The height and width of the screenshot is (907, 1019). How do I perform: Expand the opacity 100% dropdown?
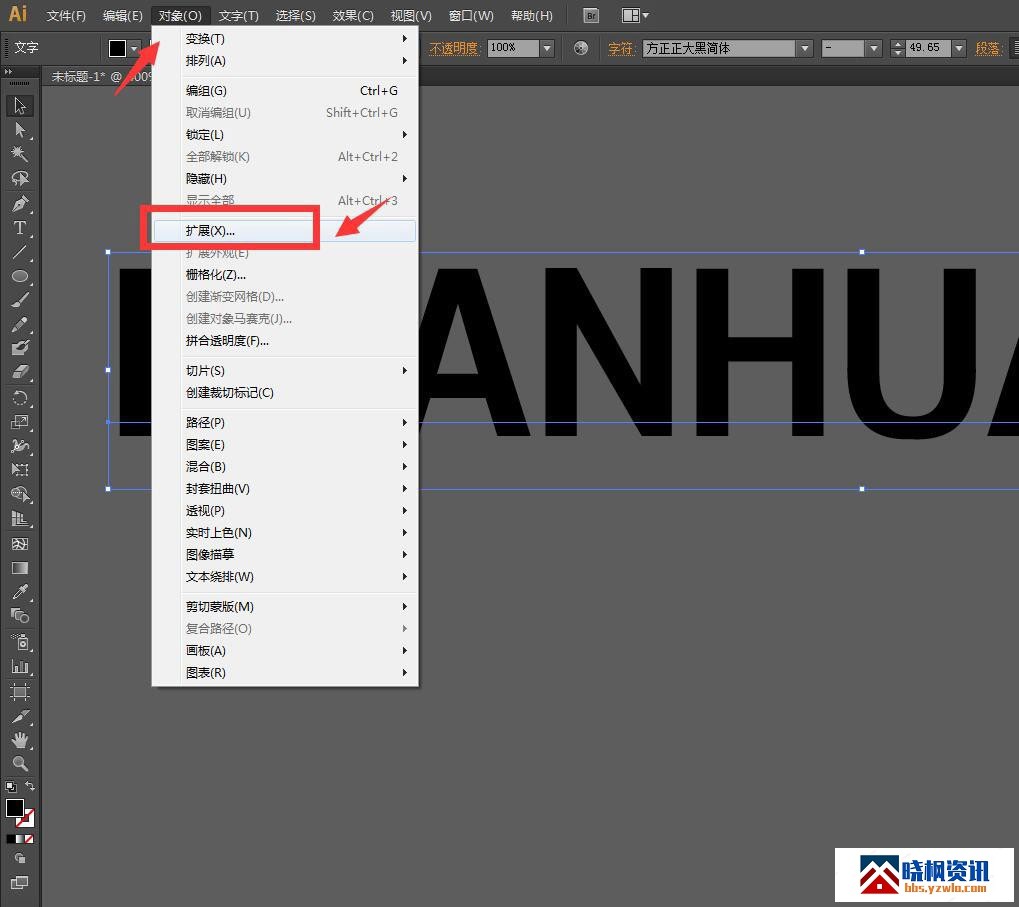(x=547, y=48)
